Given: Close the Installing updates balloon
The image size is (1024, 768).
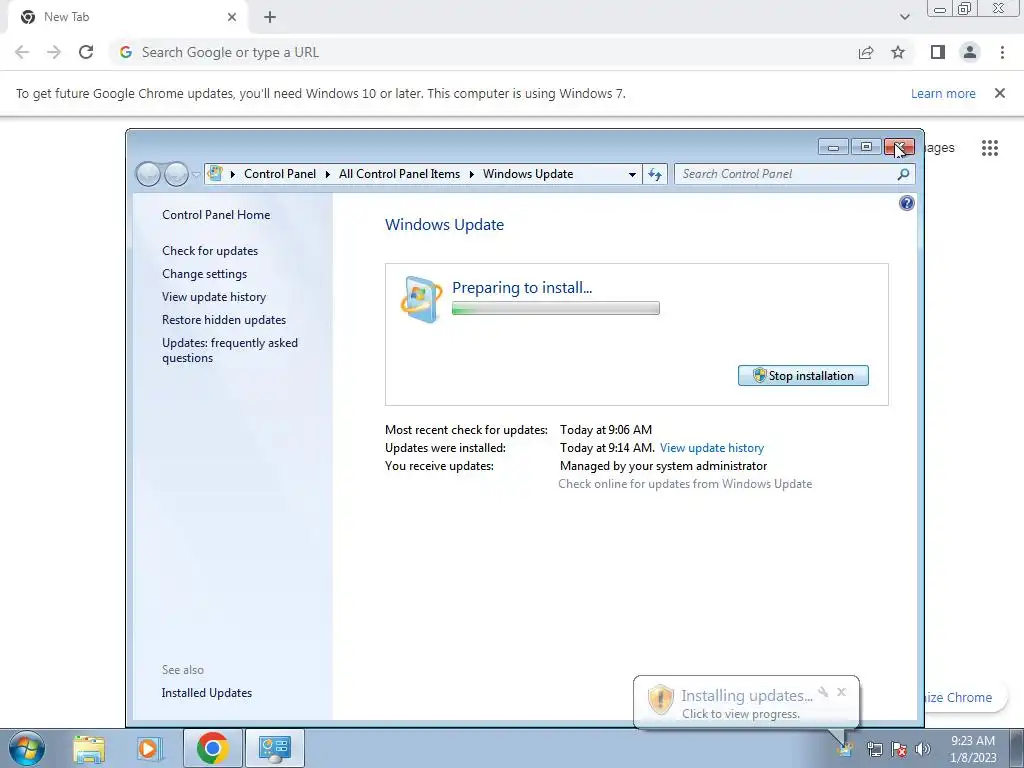Looking at the screenshot, I should 841,692.
